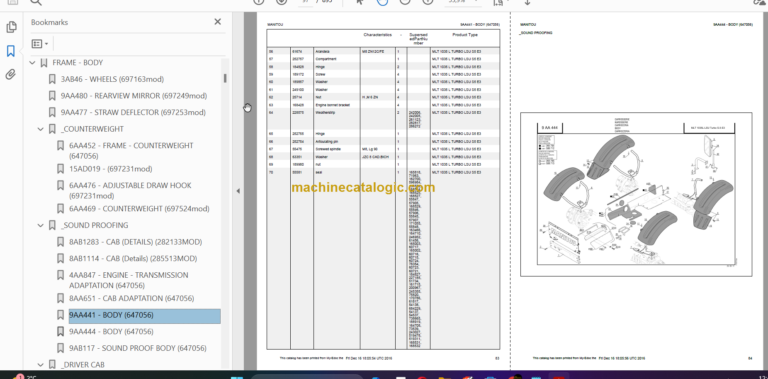Click the bookmarks panel vertical scrollbar thumb
Viewport: 768px width, 379px height.
click(225, 78)
